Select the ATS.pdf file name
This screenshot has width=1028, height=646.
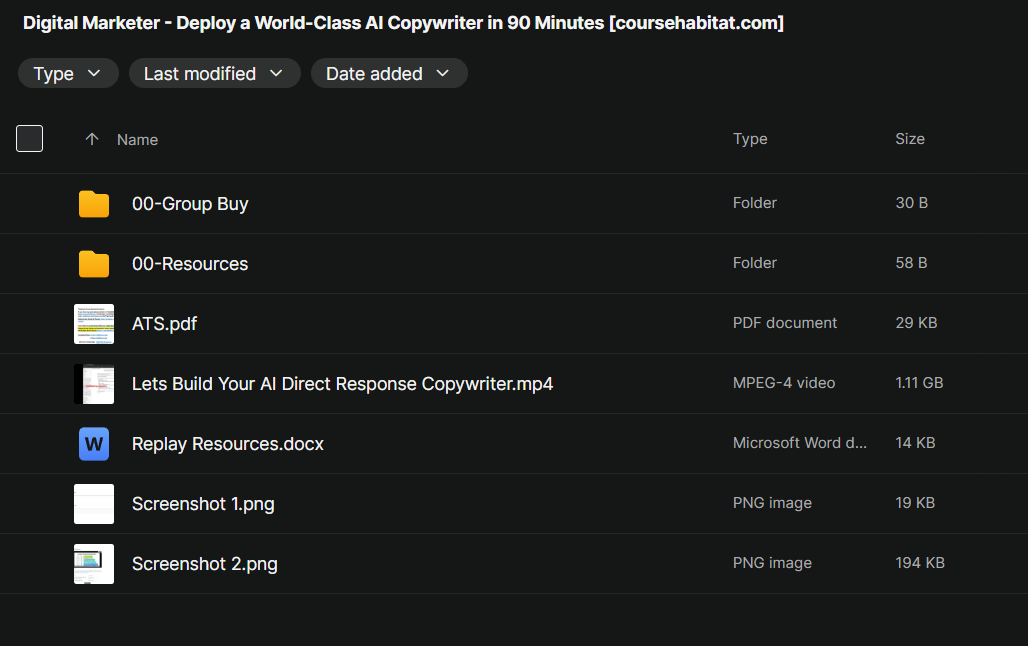164,324
